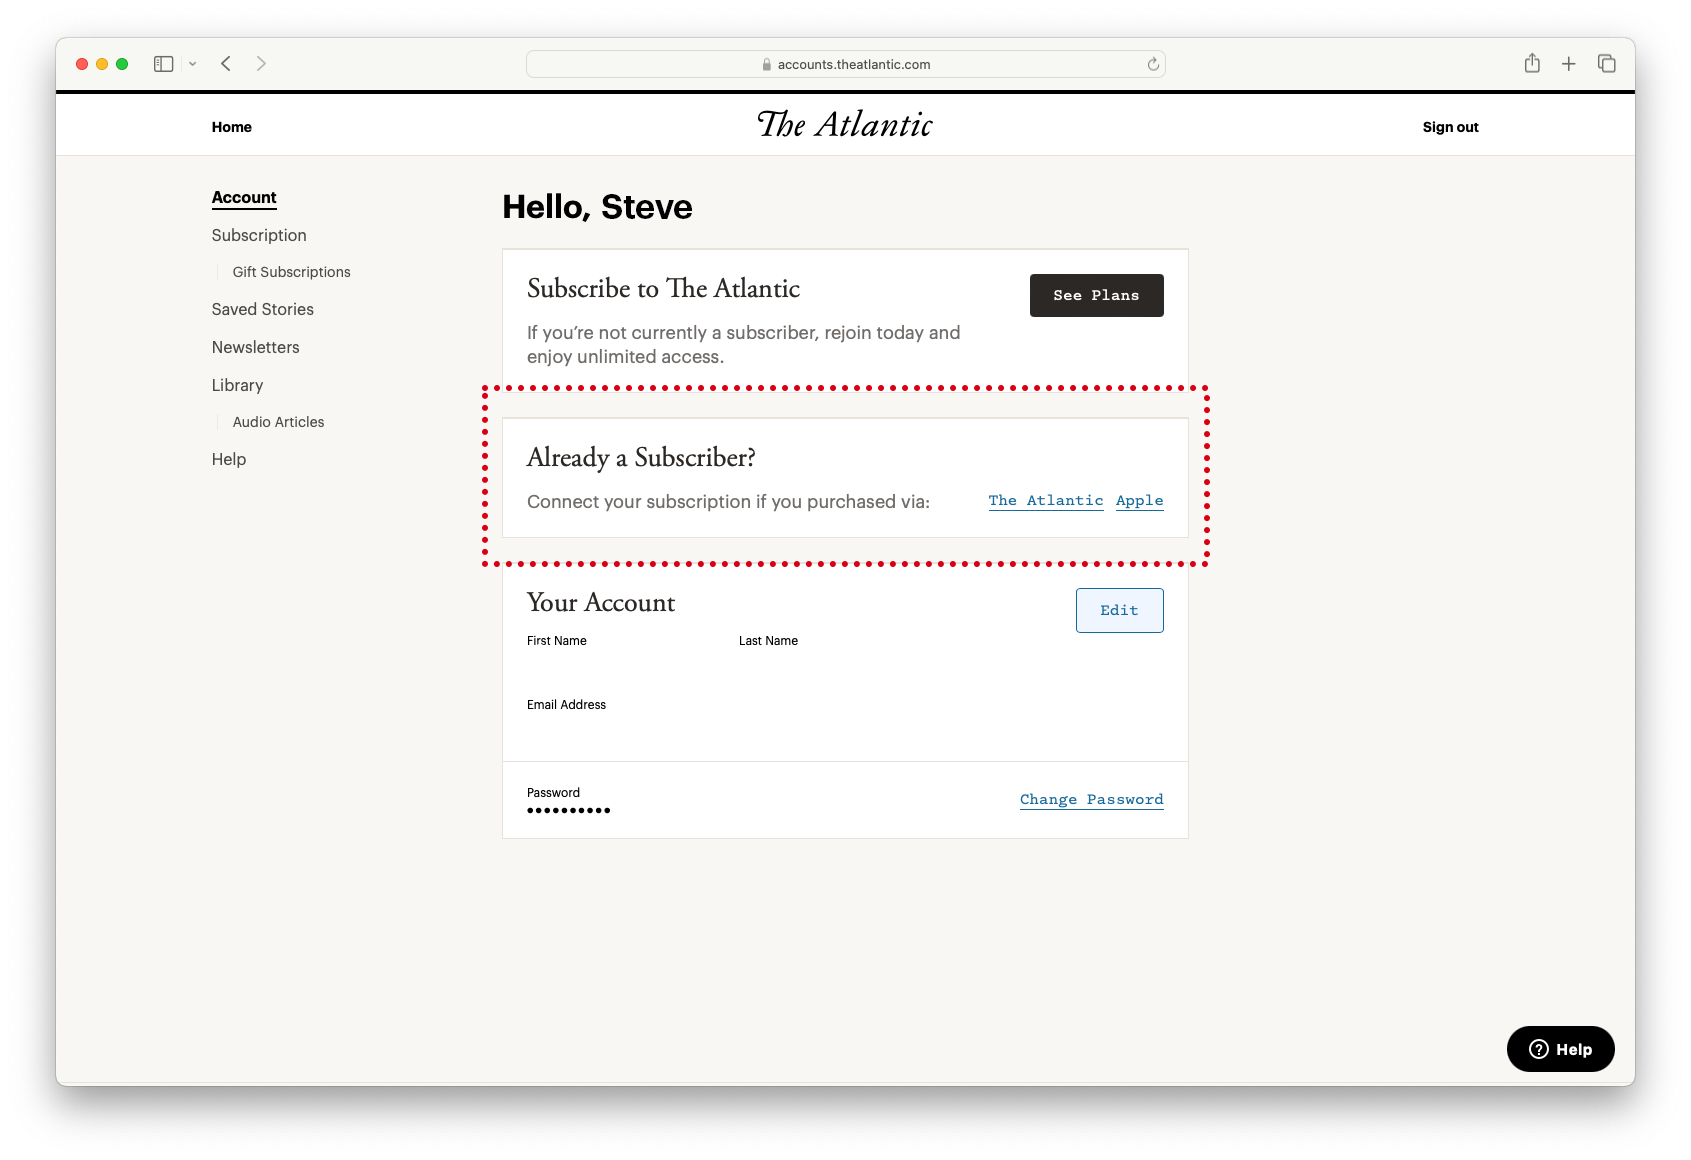The width and height of the screenshot is (1691, 1160).
Task: Expand Library section in sidebar
Action: coord(237,385)
